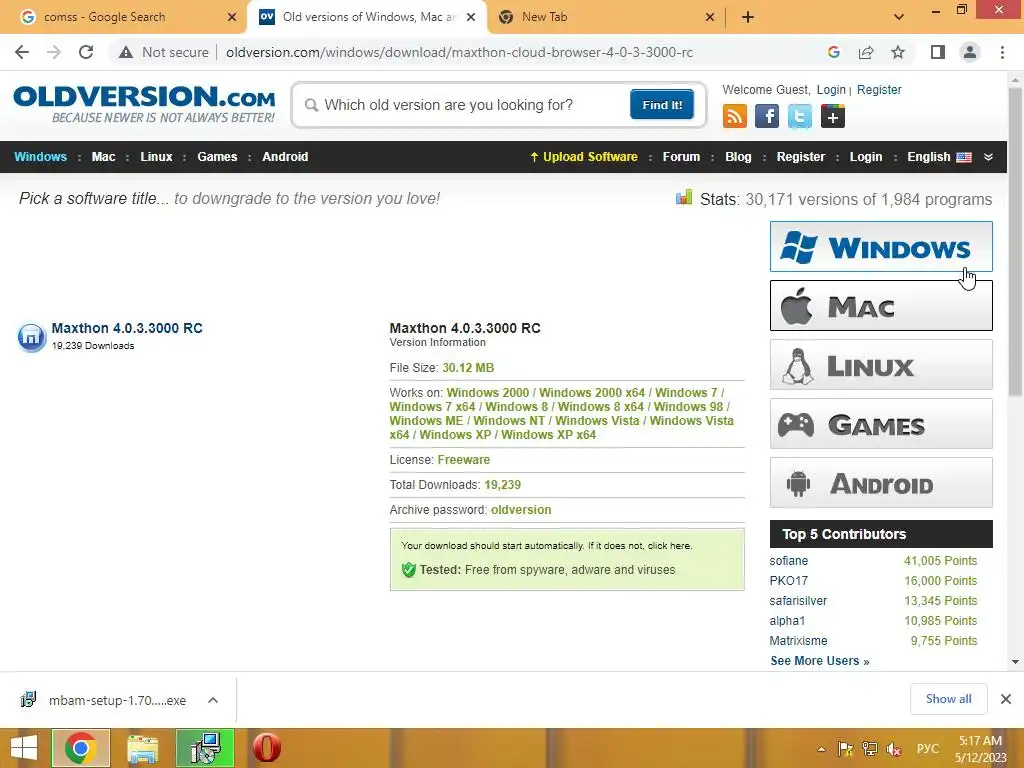Open Chrome from the taskbar
The height and width of the screenshot is (768, 1024).
[x=81, y=748]
